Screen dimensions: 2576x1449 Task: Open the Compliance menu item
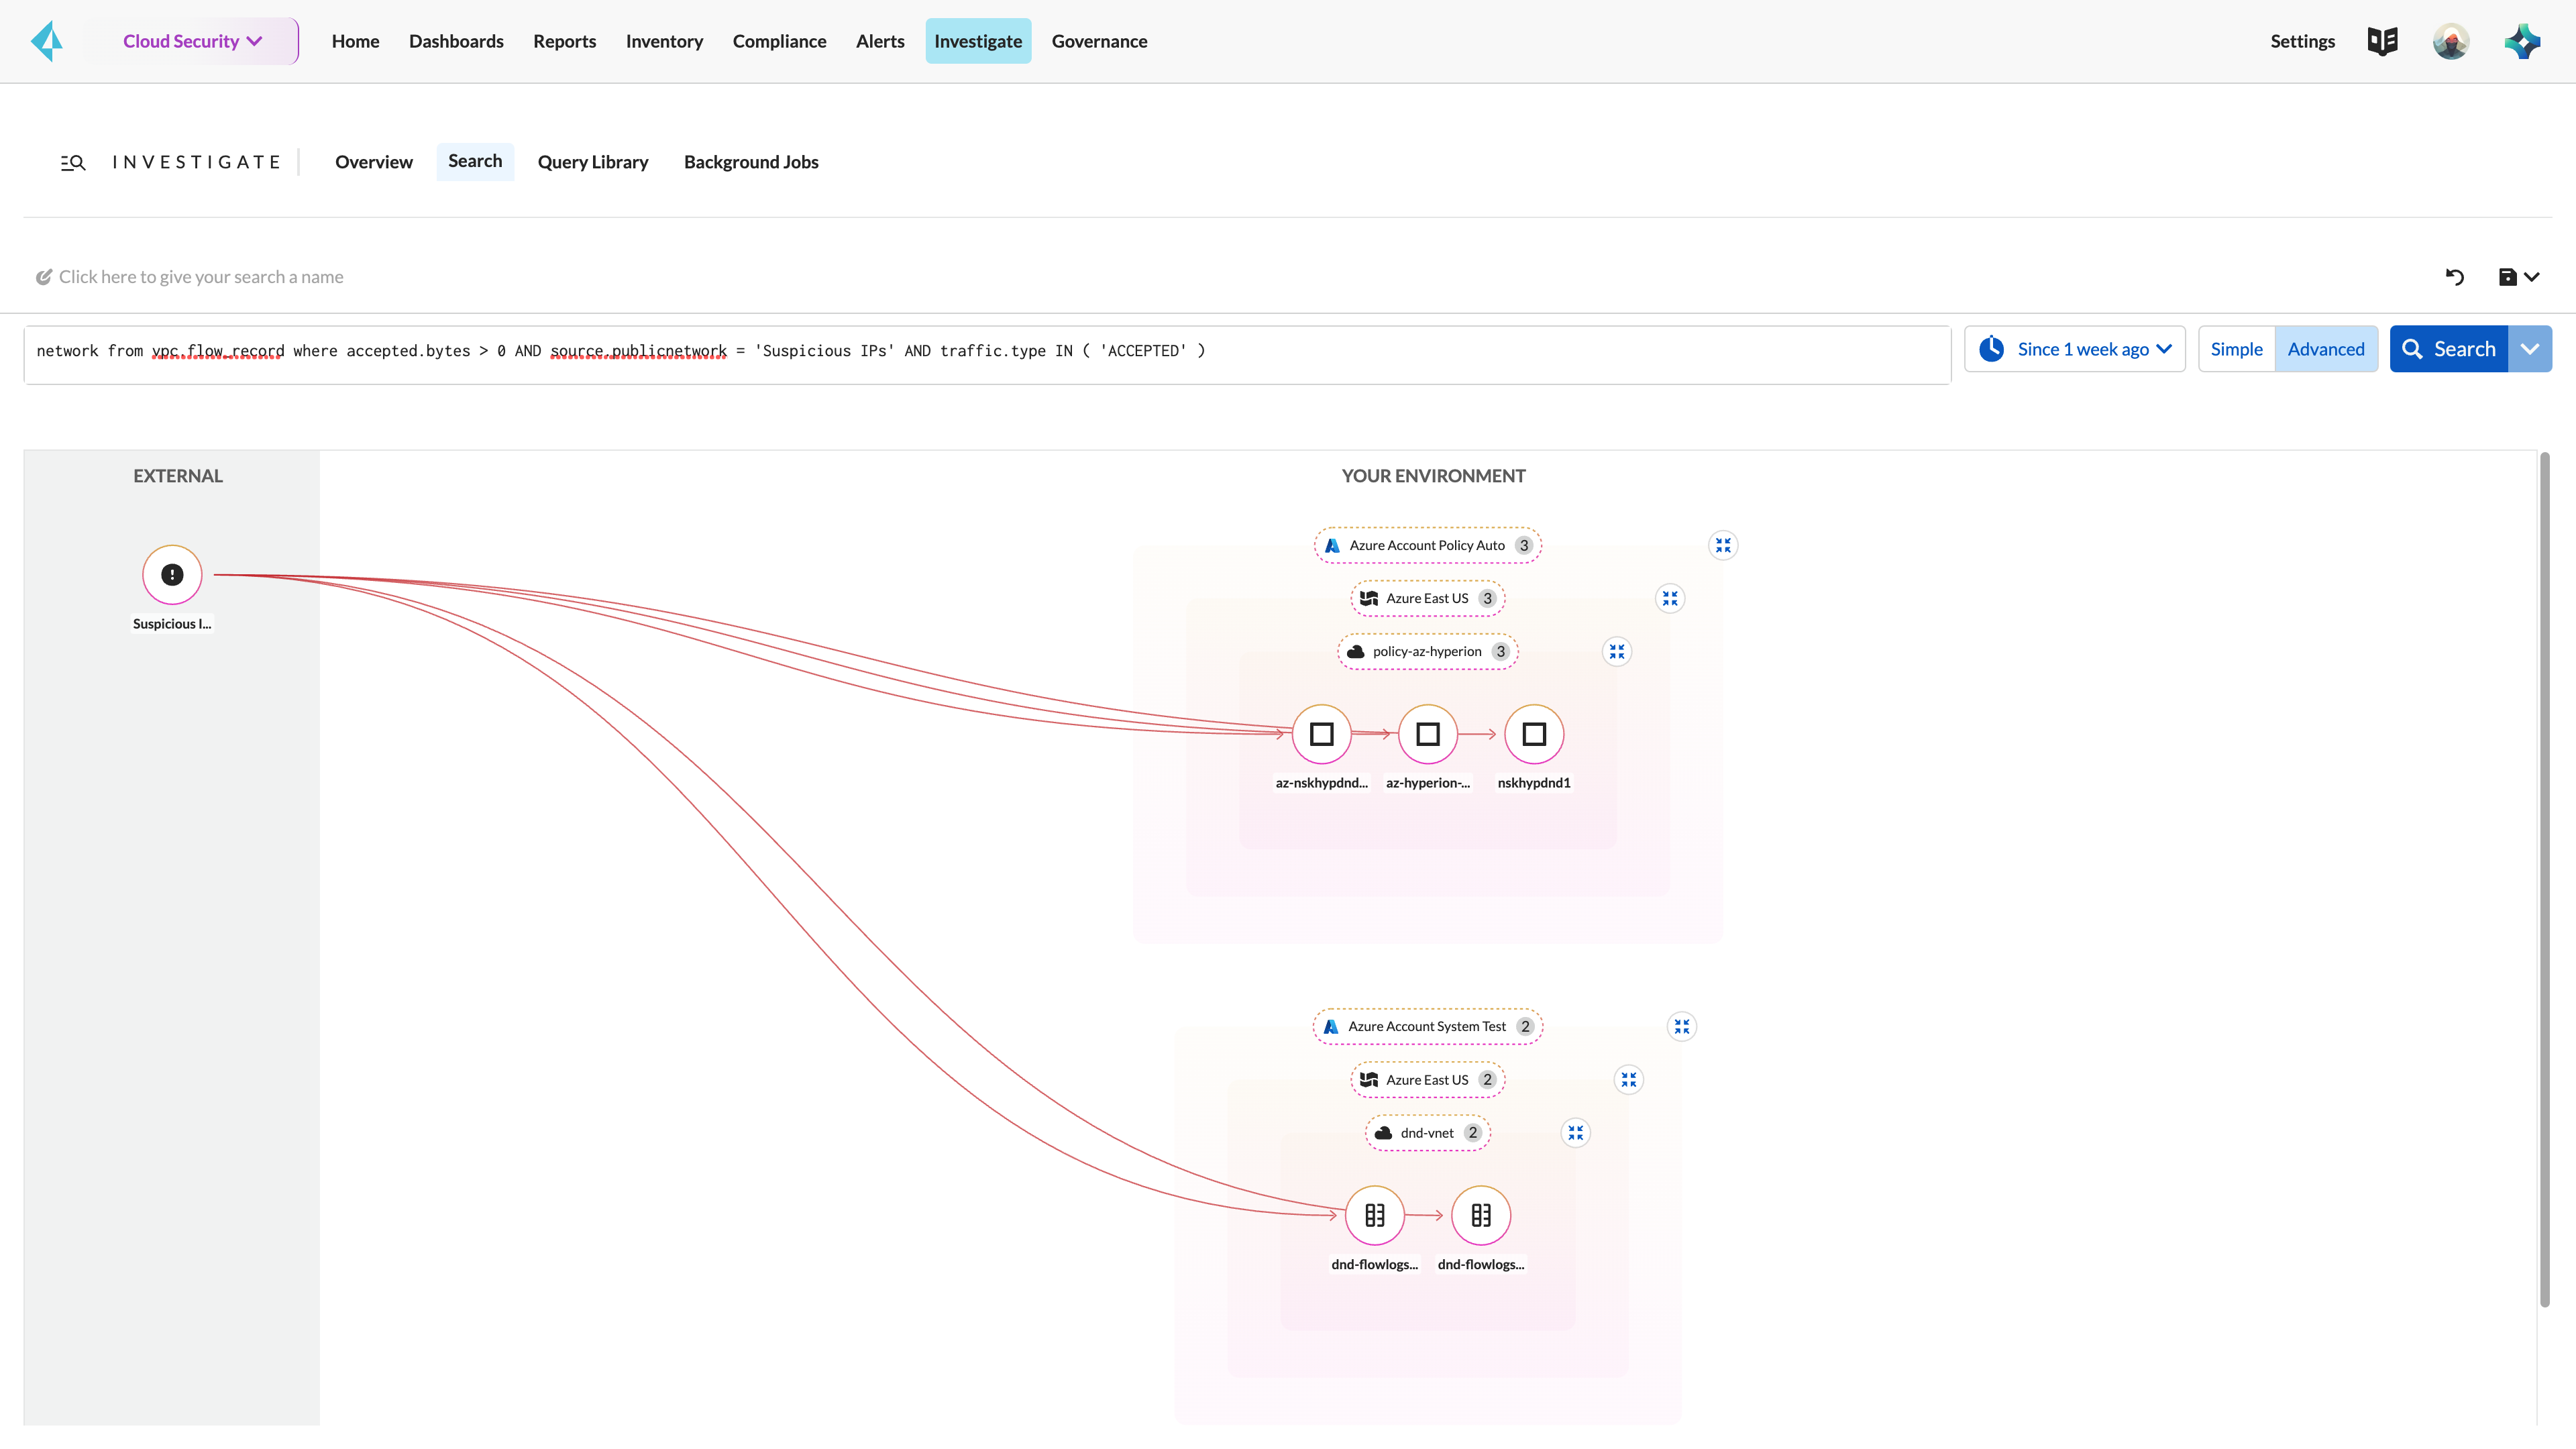(x=779, y=41)
